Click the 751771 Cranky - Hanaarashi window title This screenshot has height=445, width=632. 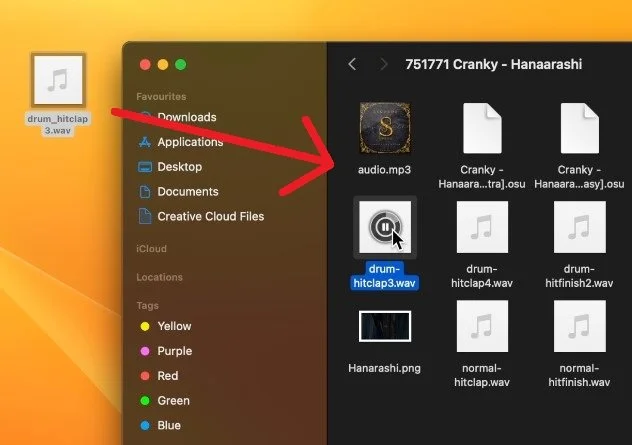(494, 64)
